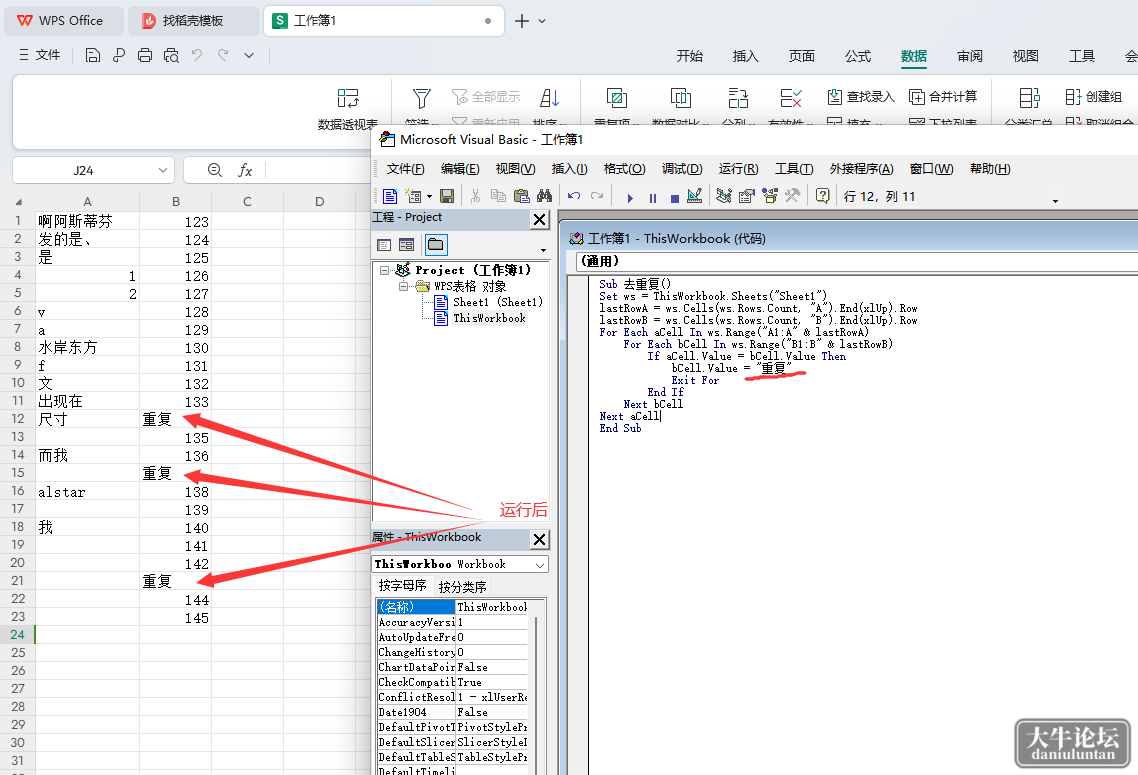This screenshot has height=775, width=1138.
Task: Click the Save icon in VBA toolbar
Action: pyautogui.click(x=447, y=196)
